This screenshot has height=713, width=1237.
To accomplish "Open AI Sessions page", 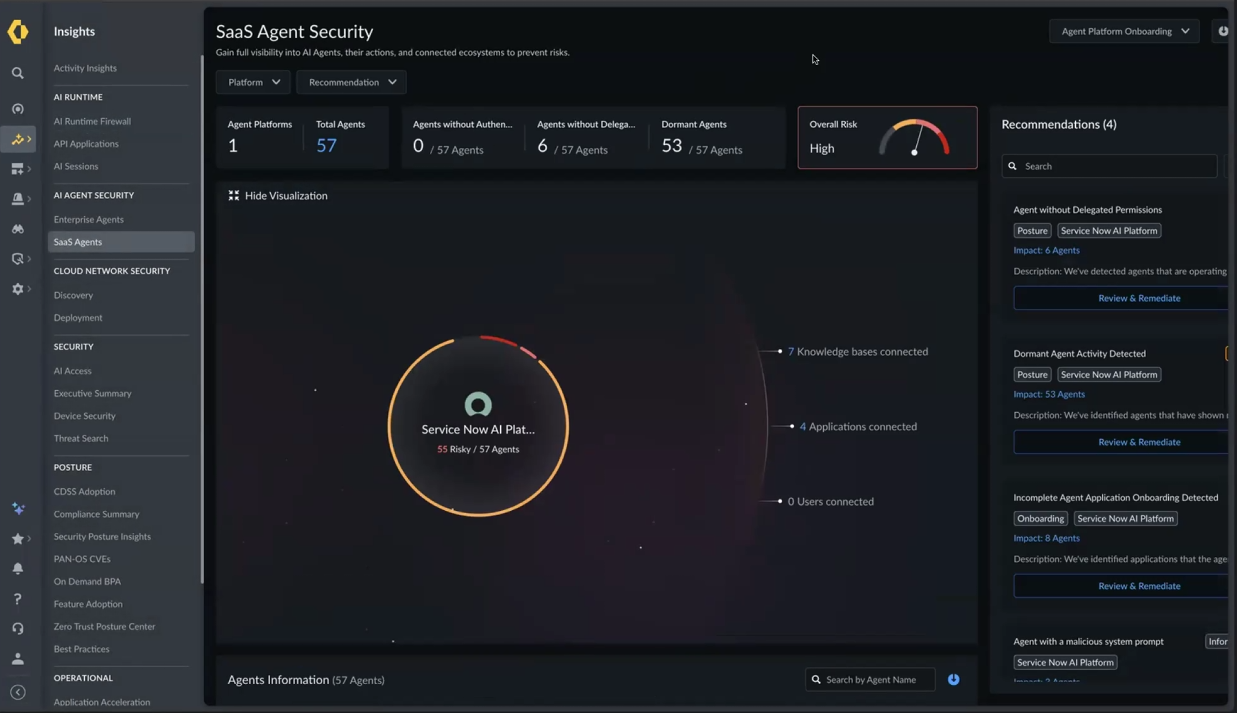I will [x=76, y=166].
